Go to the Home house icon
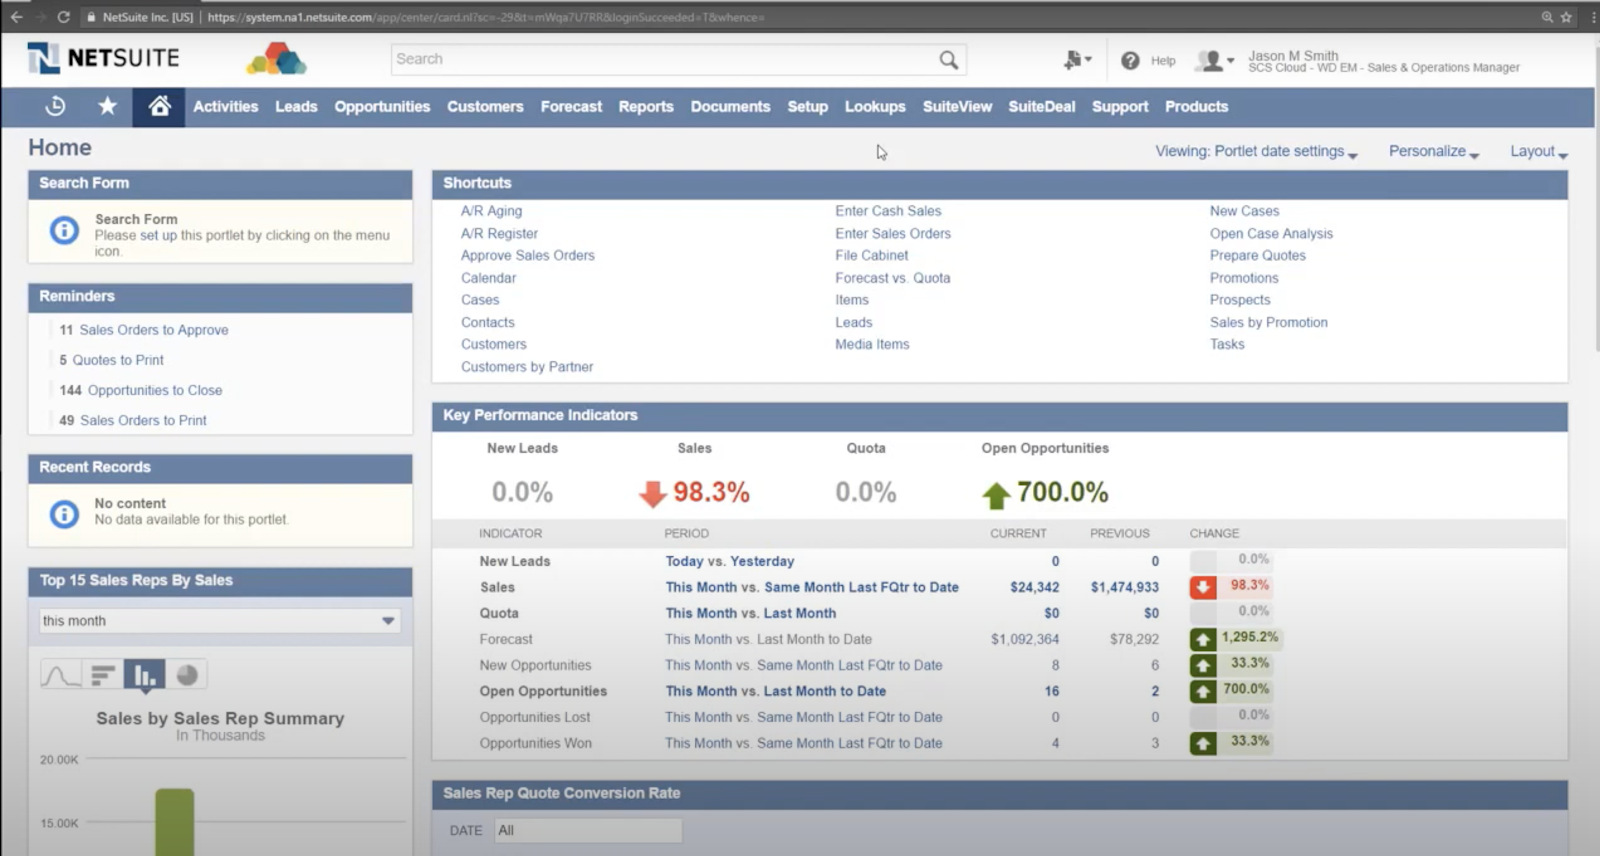The height and width of the screenshot is (856, 1600). click(x=159, y=106)
